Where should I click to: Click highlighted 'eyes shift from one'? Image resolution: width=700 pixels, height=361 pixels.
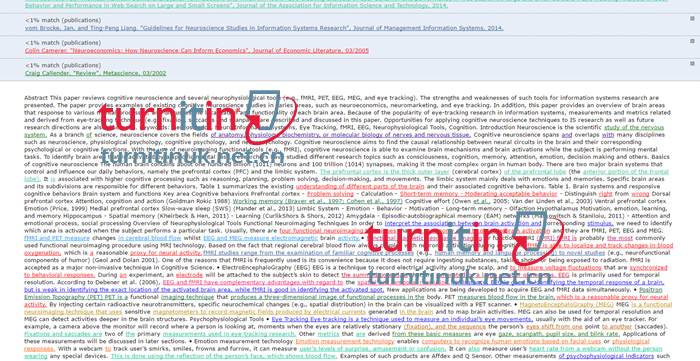click(x=553, y=327)
